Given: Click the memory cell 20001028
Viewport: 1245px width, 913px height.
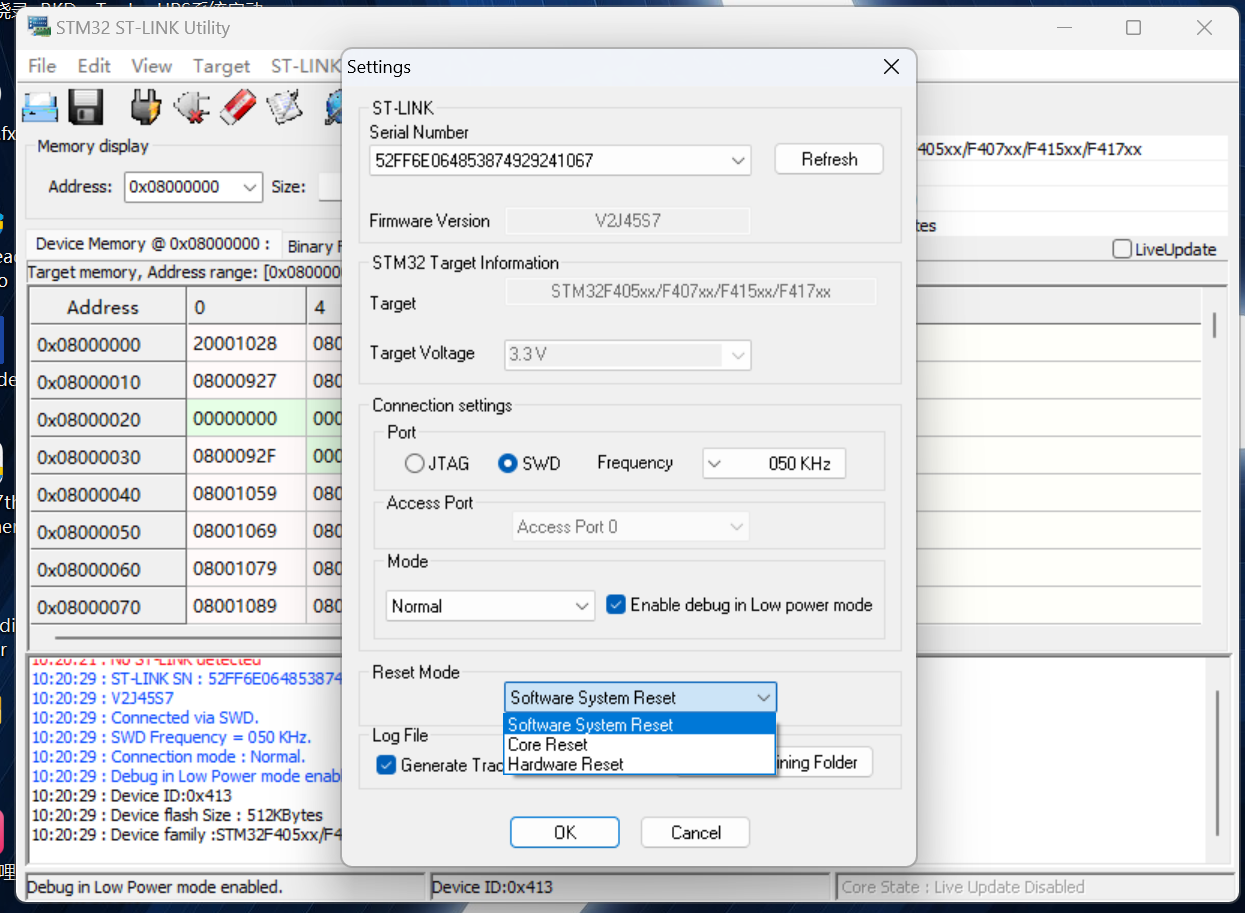Looking at the screenshot, I should [x=246, y=345].
